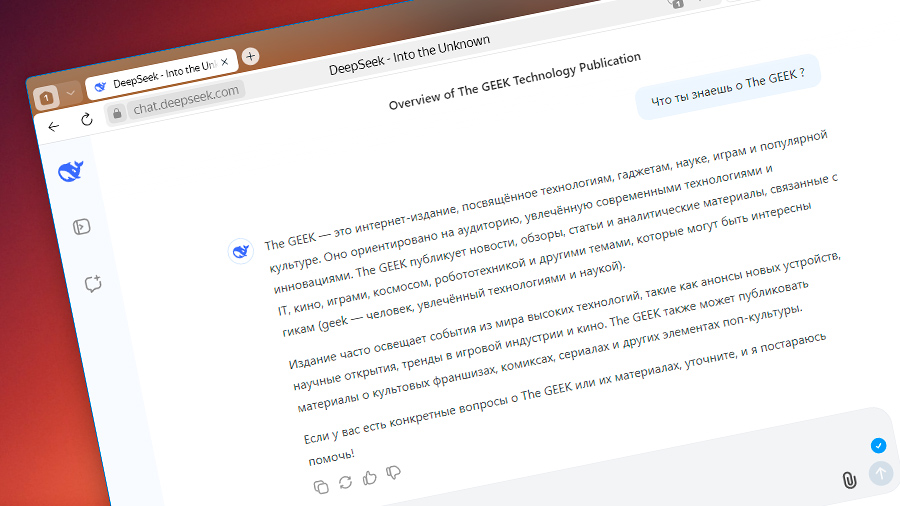Reload the page with the refresh button
The height and width of the screenshot is (506, 900).
tap(87, 119)
